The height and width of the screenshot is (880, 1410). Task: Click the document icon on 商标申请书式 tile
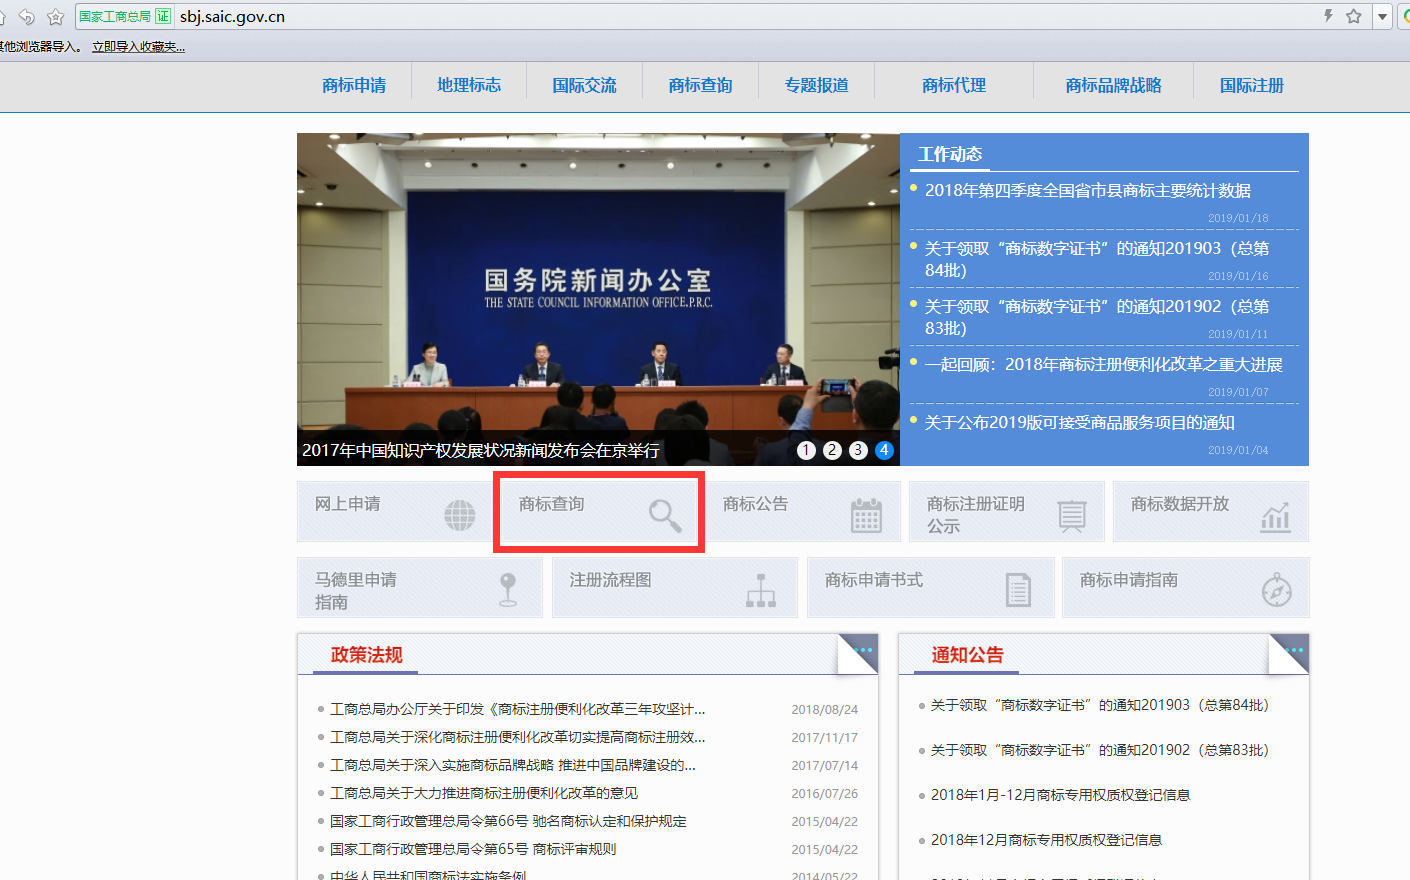tap(1018, 590)
